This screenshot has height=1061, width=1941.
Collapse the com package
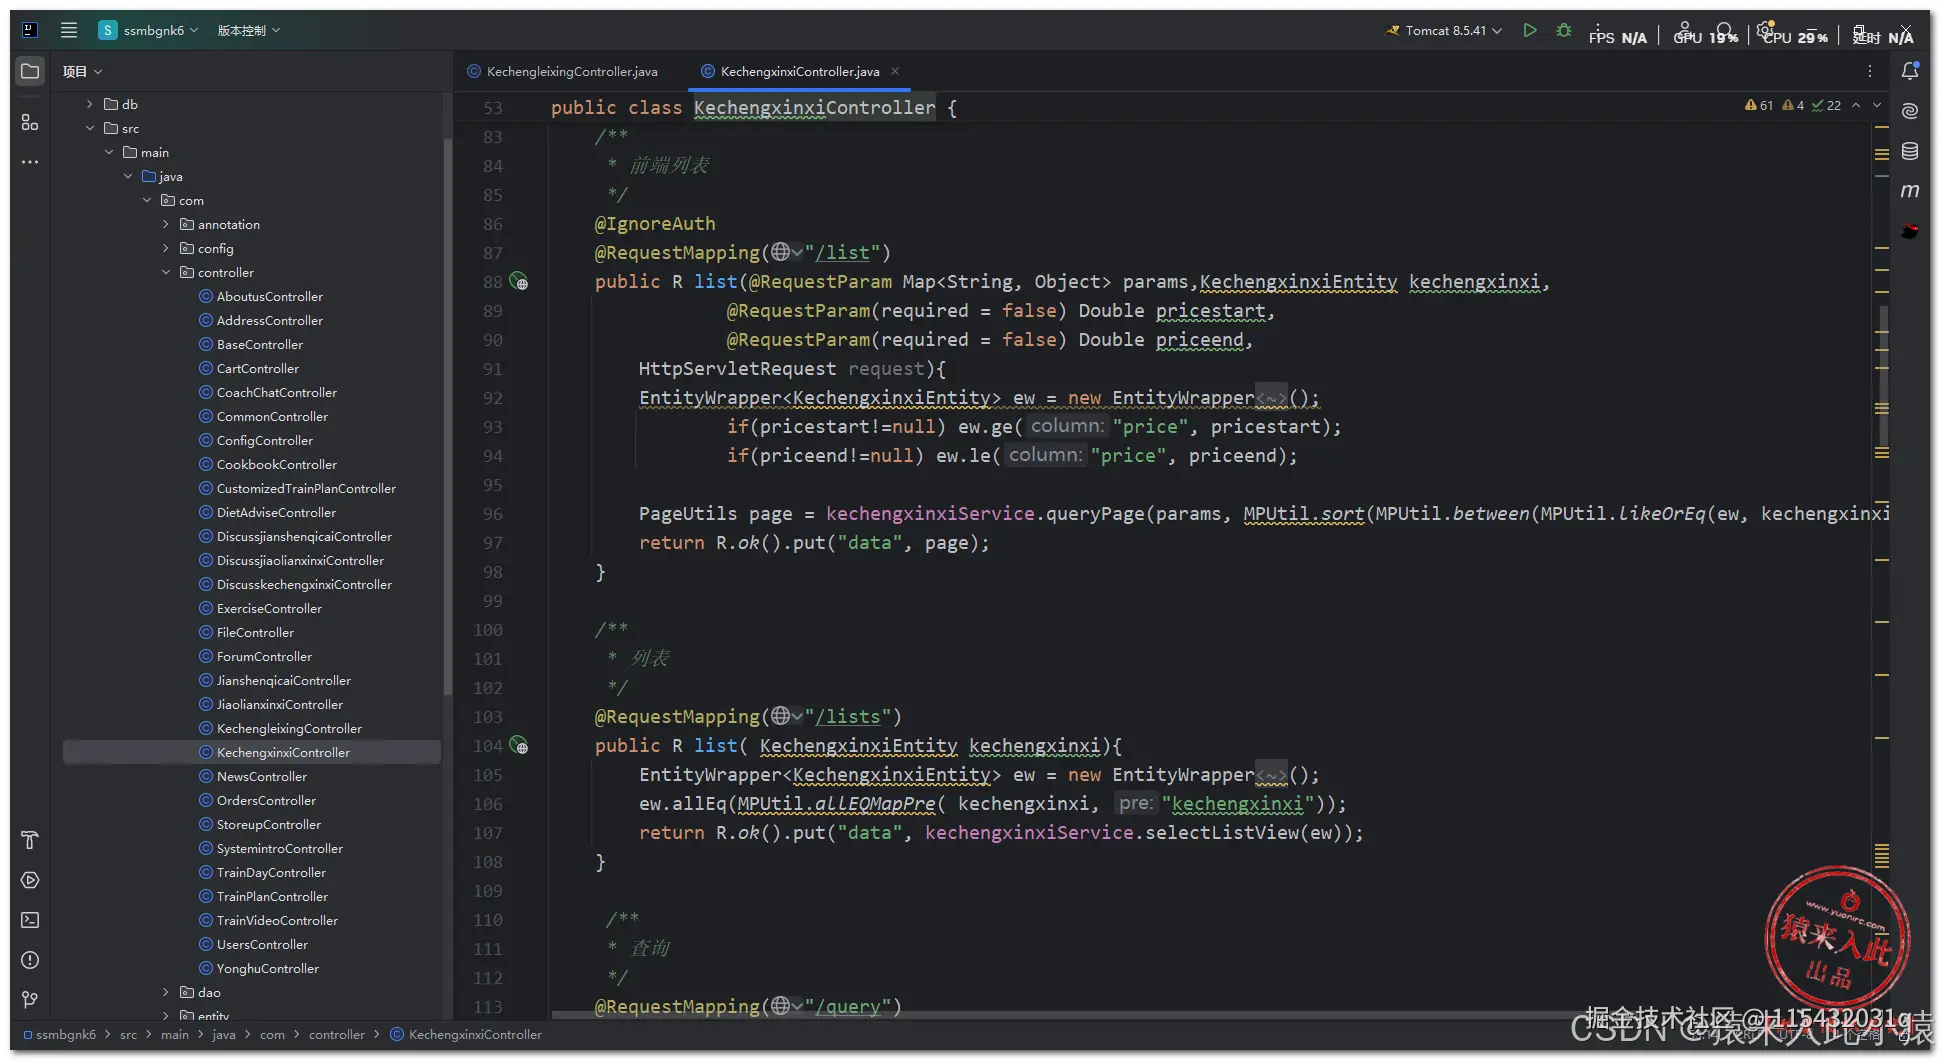146,200
